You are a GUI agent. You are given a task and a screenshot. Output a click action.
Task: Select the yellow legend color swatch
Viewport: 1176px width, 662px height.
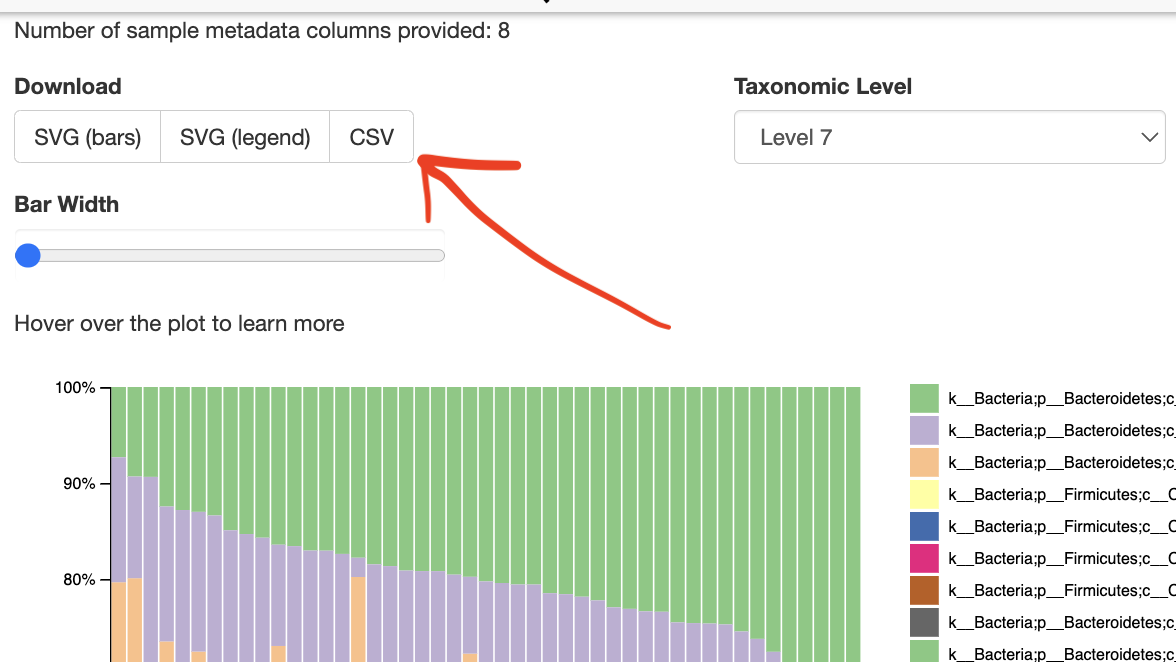coord(924,494)
